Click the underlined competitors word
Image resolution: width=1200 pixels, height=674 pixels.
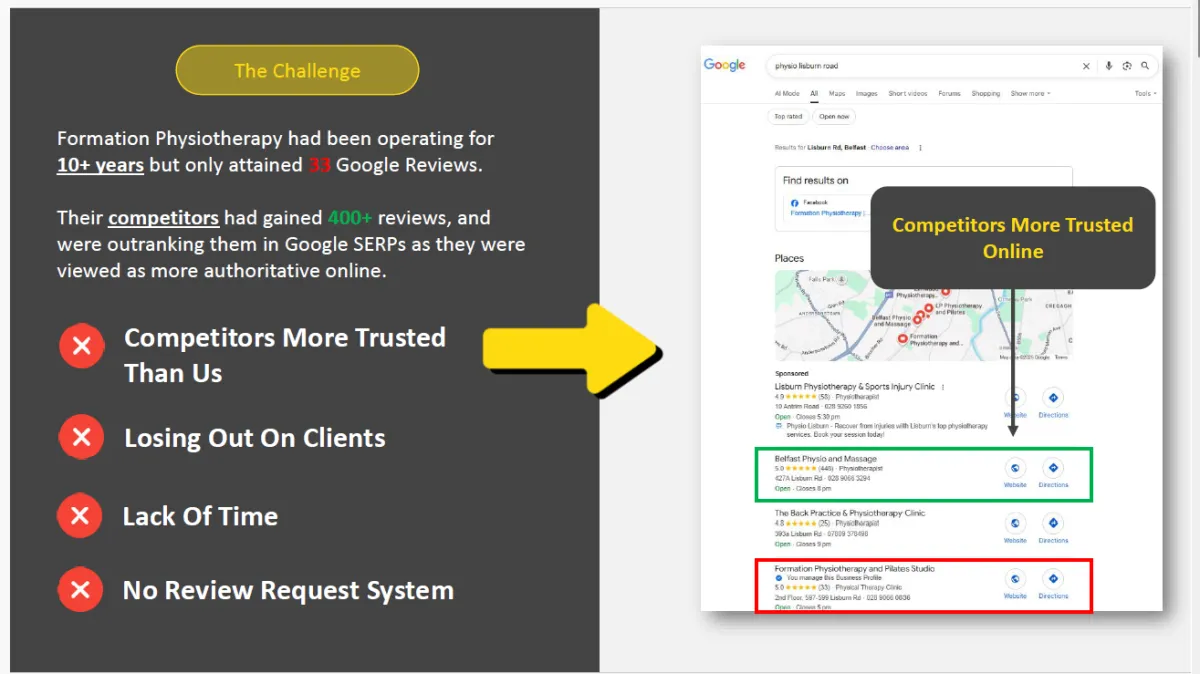coord(163,218)
